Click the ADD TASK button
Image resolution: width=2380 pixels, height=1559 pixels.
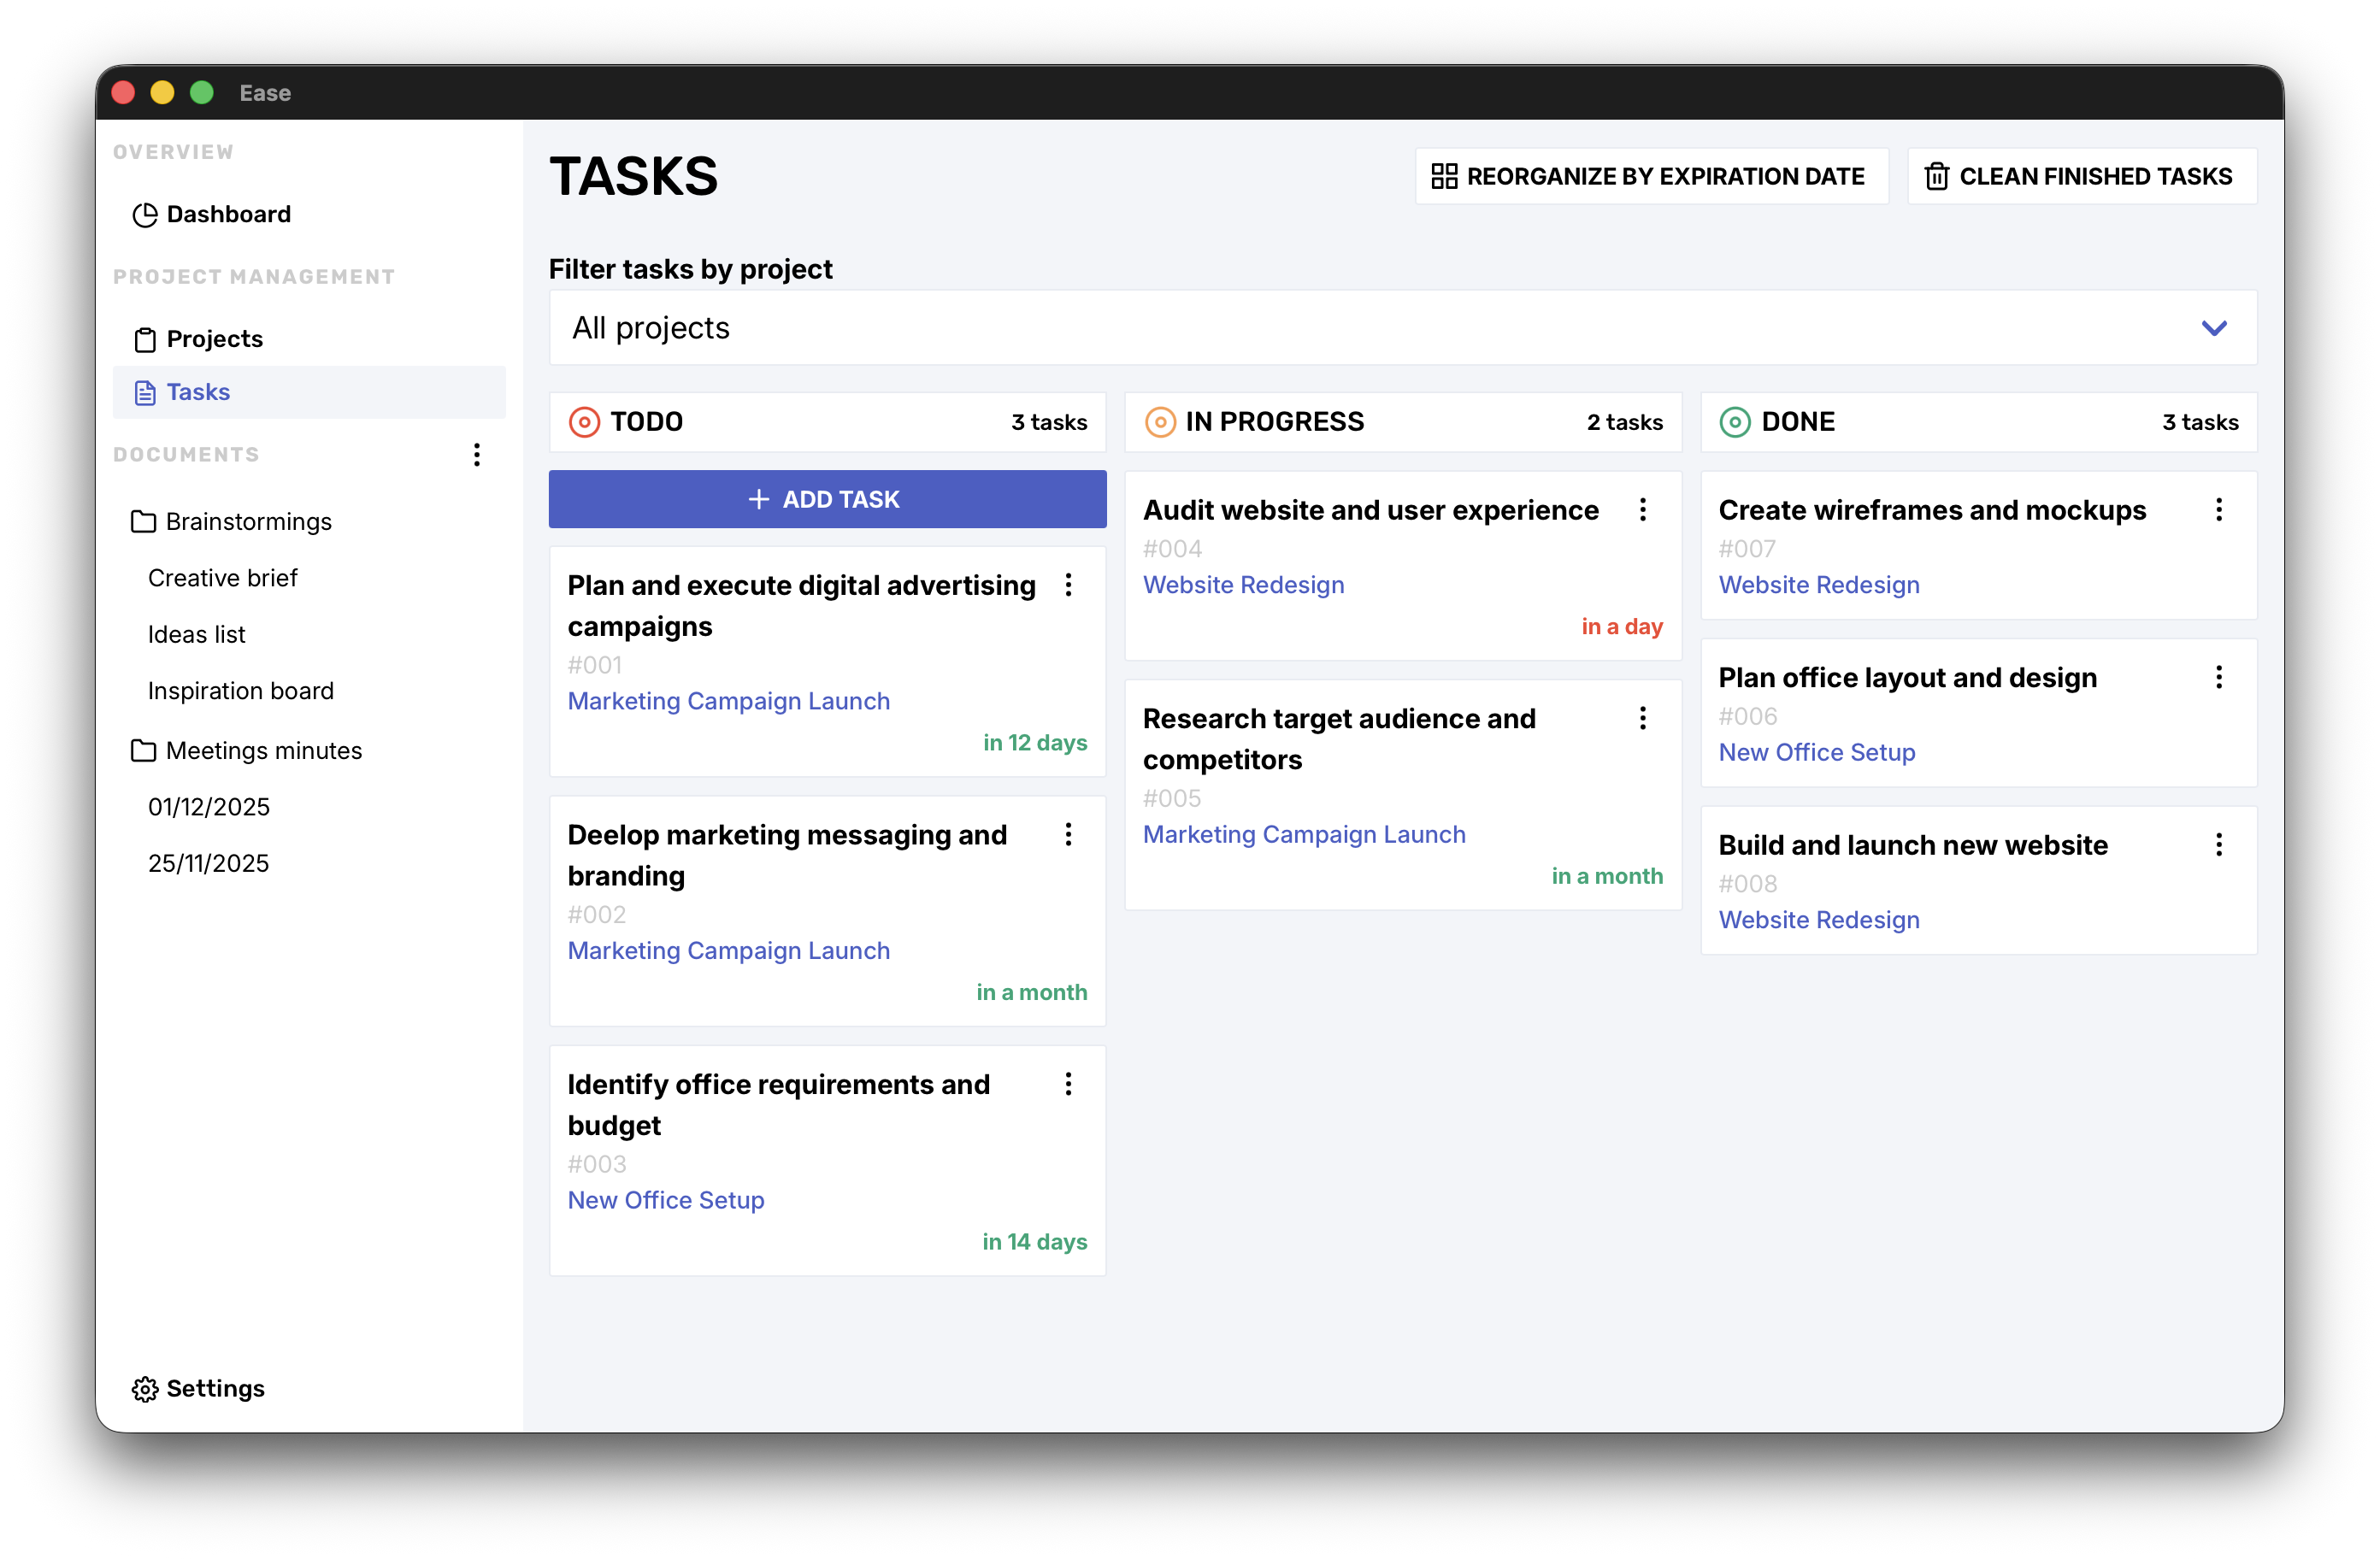coord(827,499)
